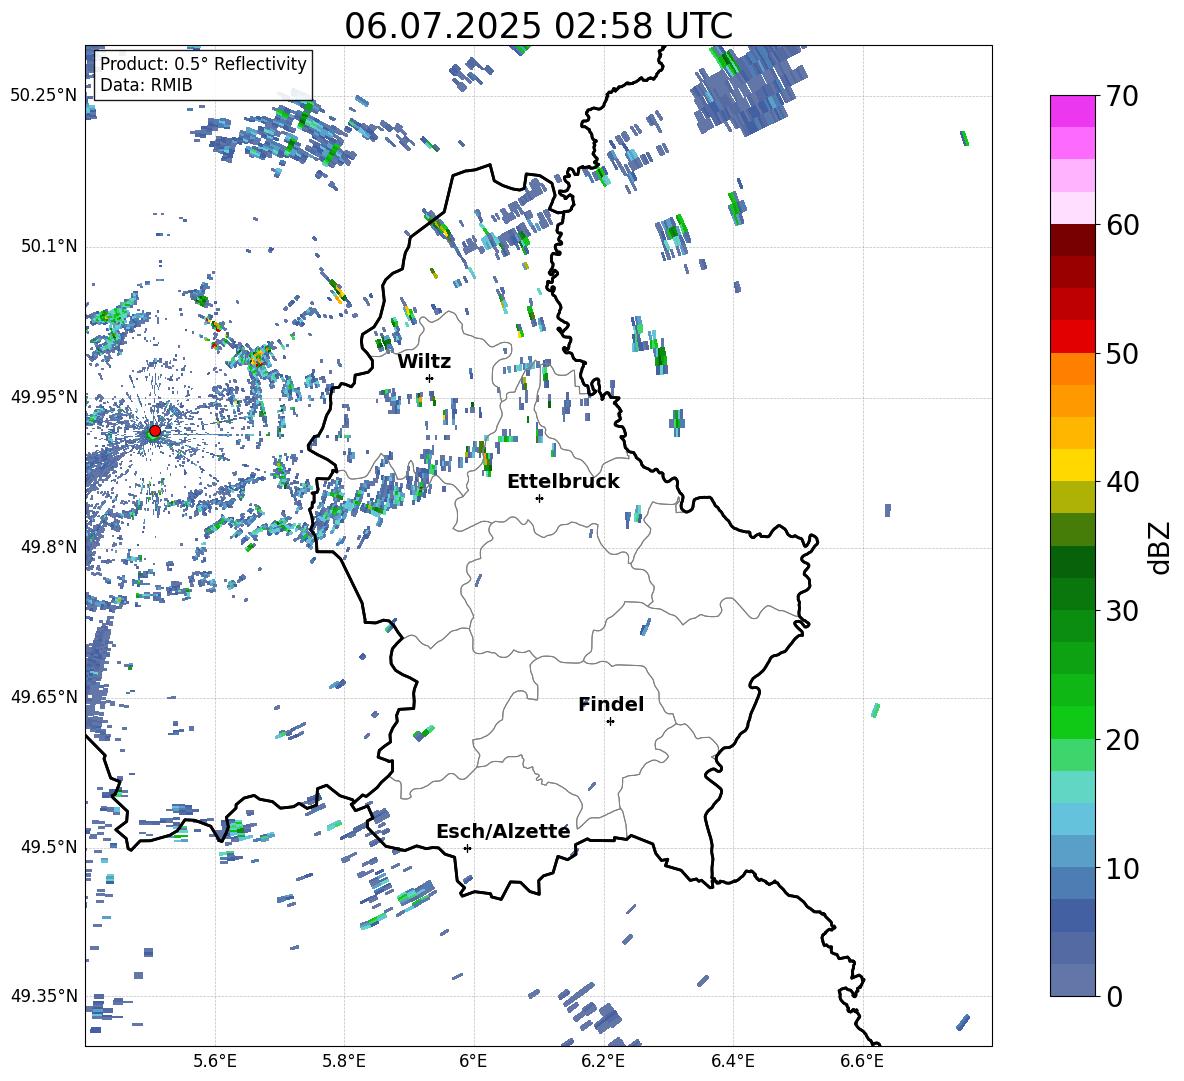Click the 10 tick on the colorbar
The height and width of the screenshot is (1081, 1184).
coord(1122,868)
